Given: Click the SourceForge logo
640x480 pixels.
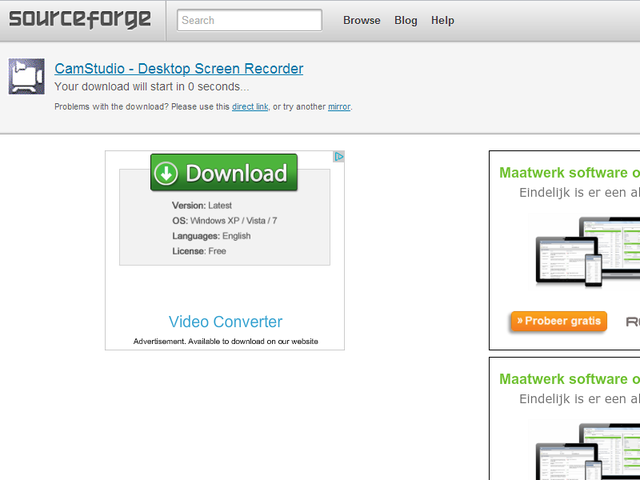Looking at the screenshot, I should pyautogui.click(x=80, y=20).
